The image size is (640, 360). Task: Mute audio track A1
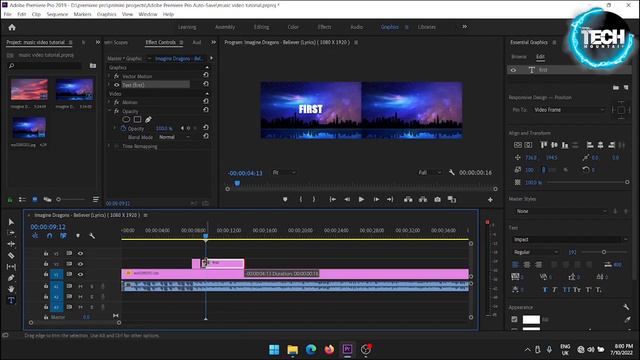(x=80, y=287)
